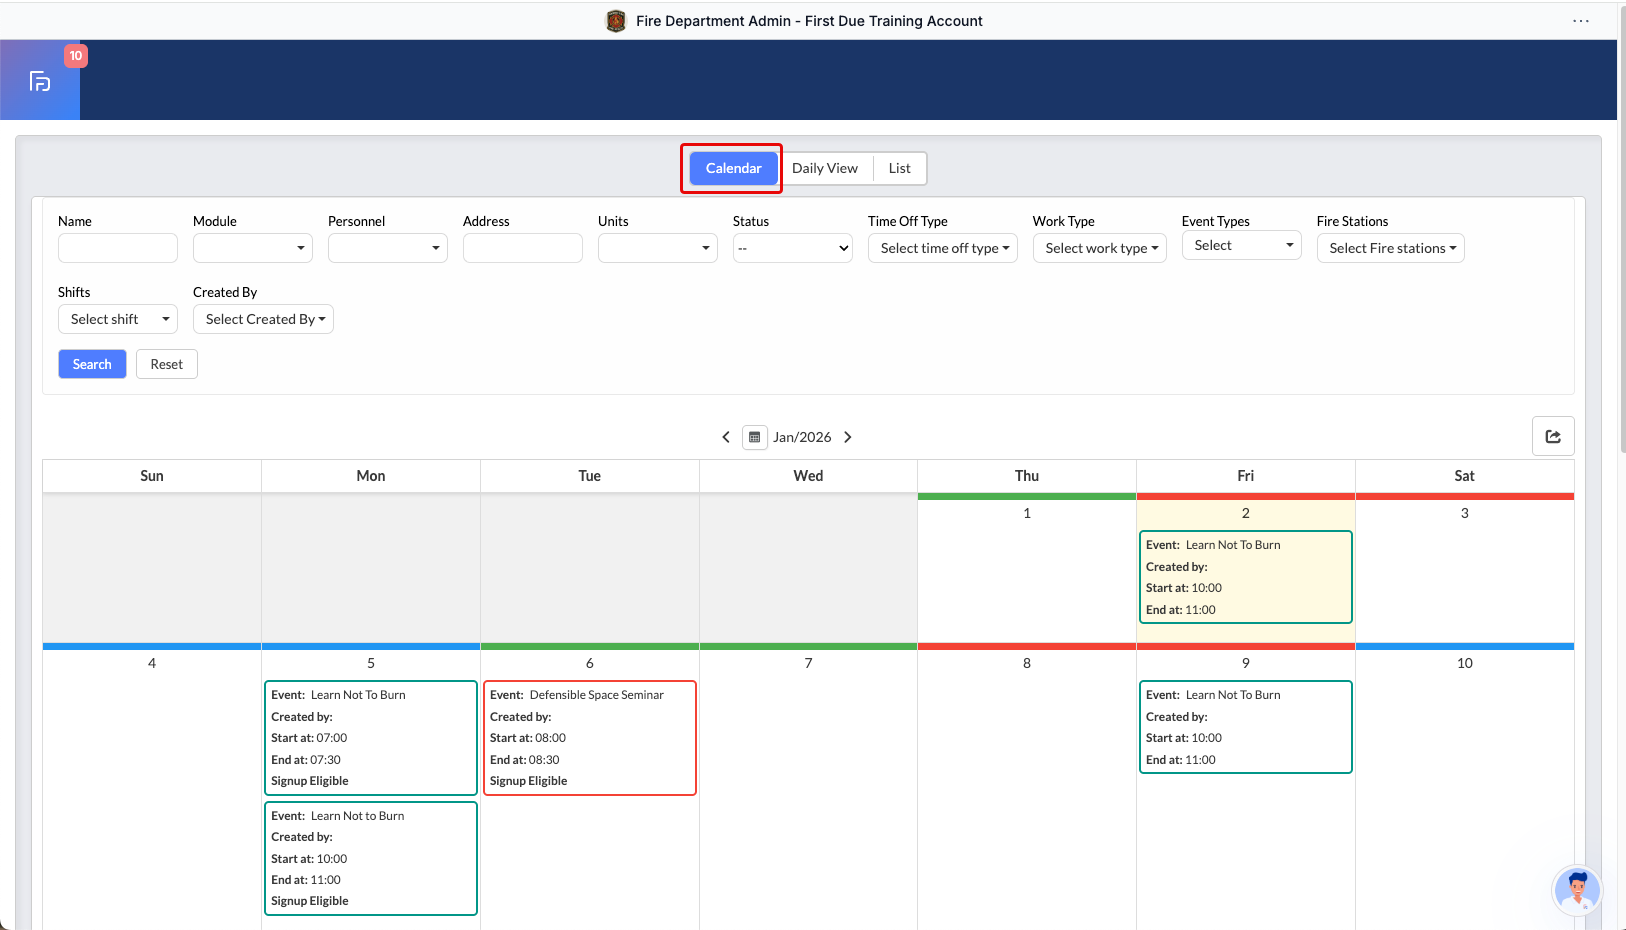Open the support chat avatar icon
Screen dimensions: 1626x930
1577,889
